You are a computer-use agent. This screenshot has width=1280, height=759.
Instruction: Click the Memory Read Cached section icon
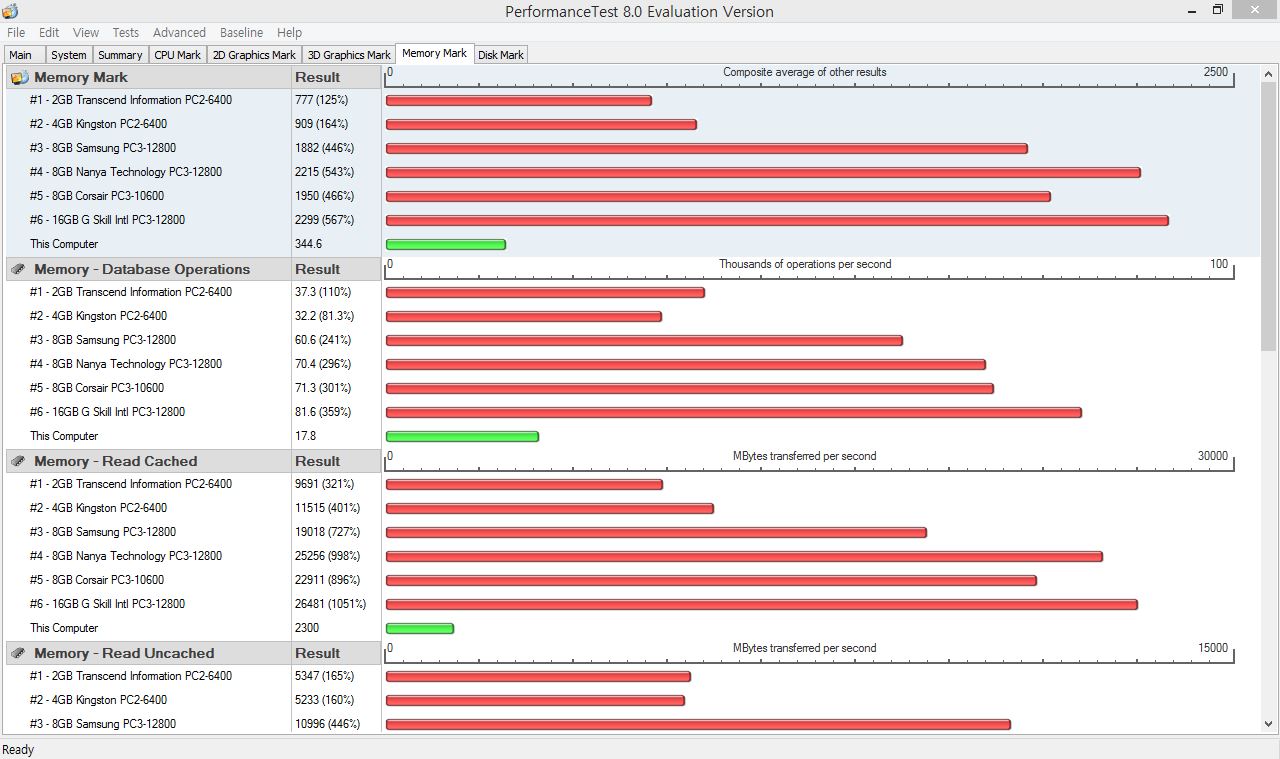pos(18,461)
